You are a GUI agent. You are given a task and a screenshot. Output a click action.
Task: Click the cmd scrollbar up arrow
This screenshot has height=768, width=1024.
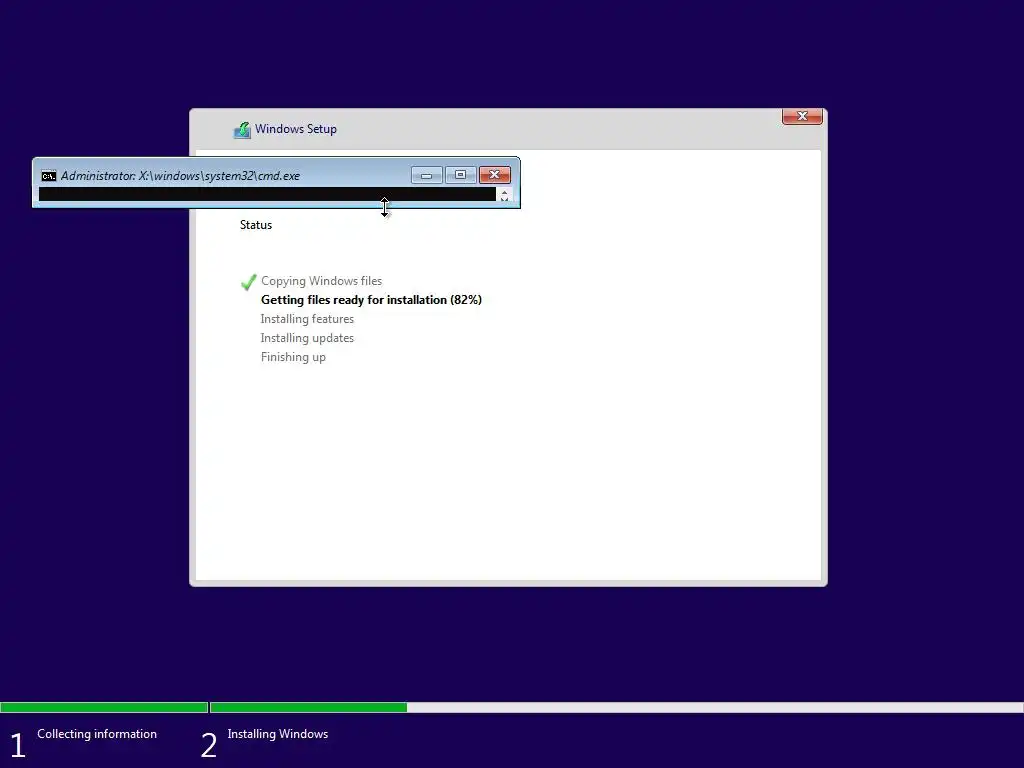(x=504, y=192)
